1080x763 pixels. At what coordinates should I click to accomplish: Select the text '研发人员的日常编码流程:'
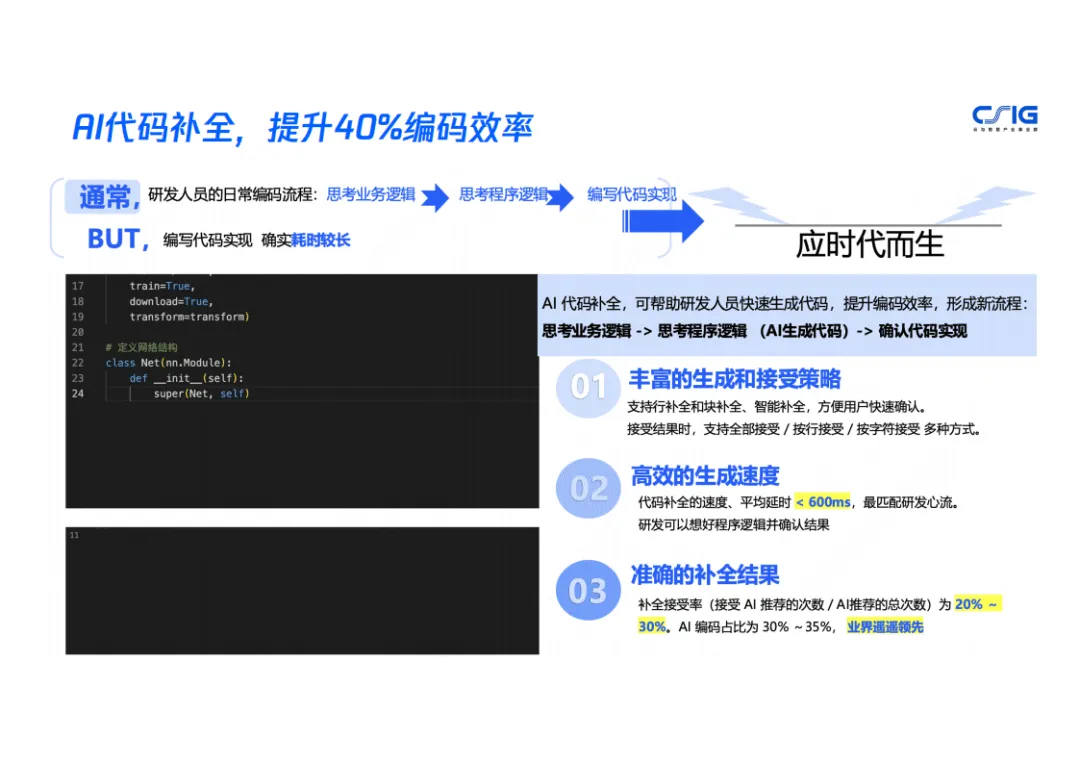pyautogui.click(x=233, y=195)
